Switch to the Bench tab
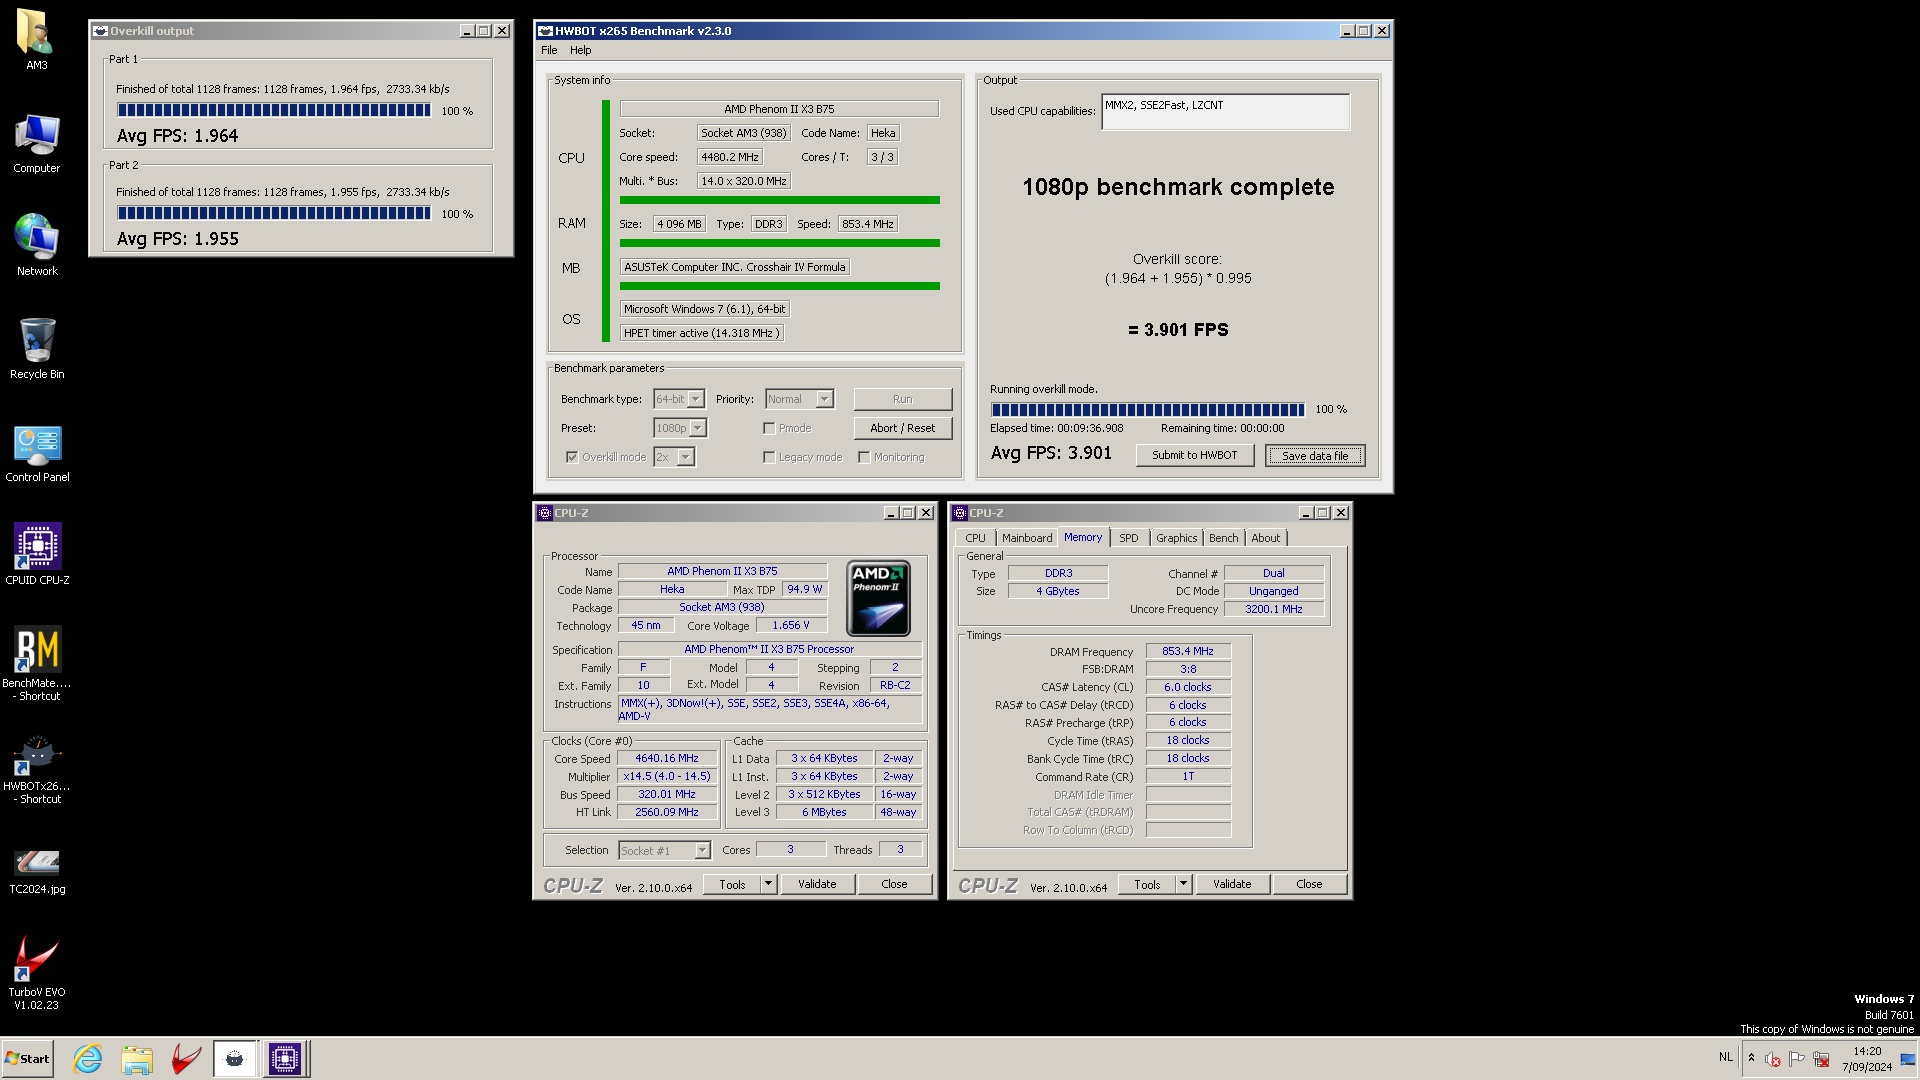The image size is (1920, 1080). click(1223, 538)
